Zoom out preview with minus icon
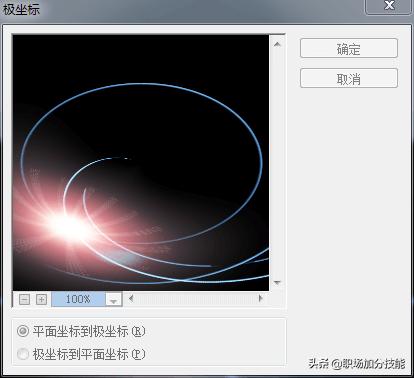The width and height of the screenshot is (414, 378). point(24,299)
